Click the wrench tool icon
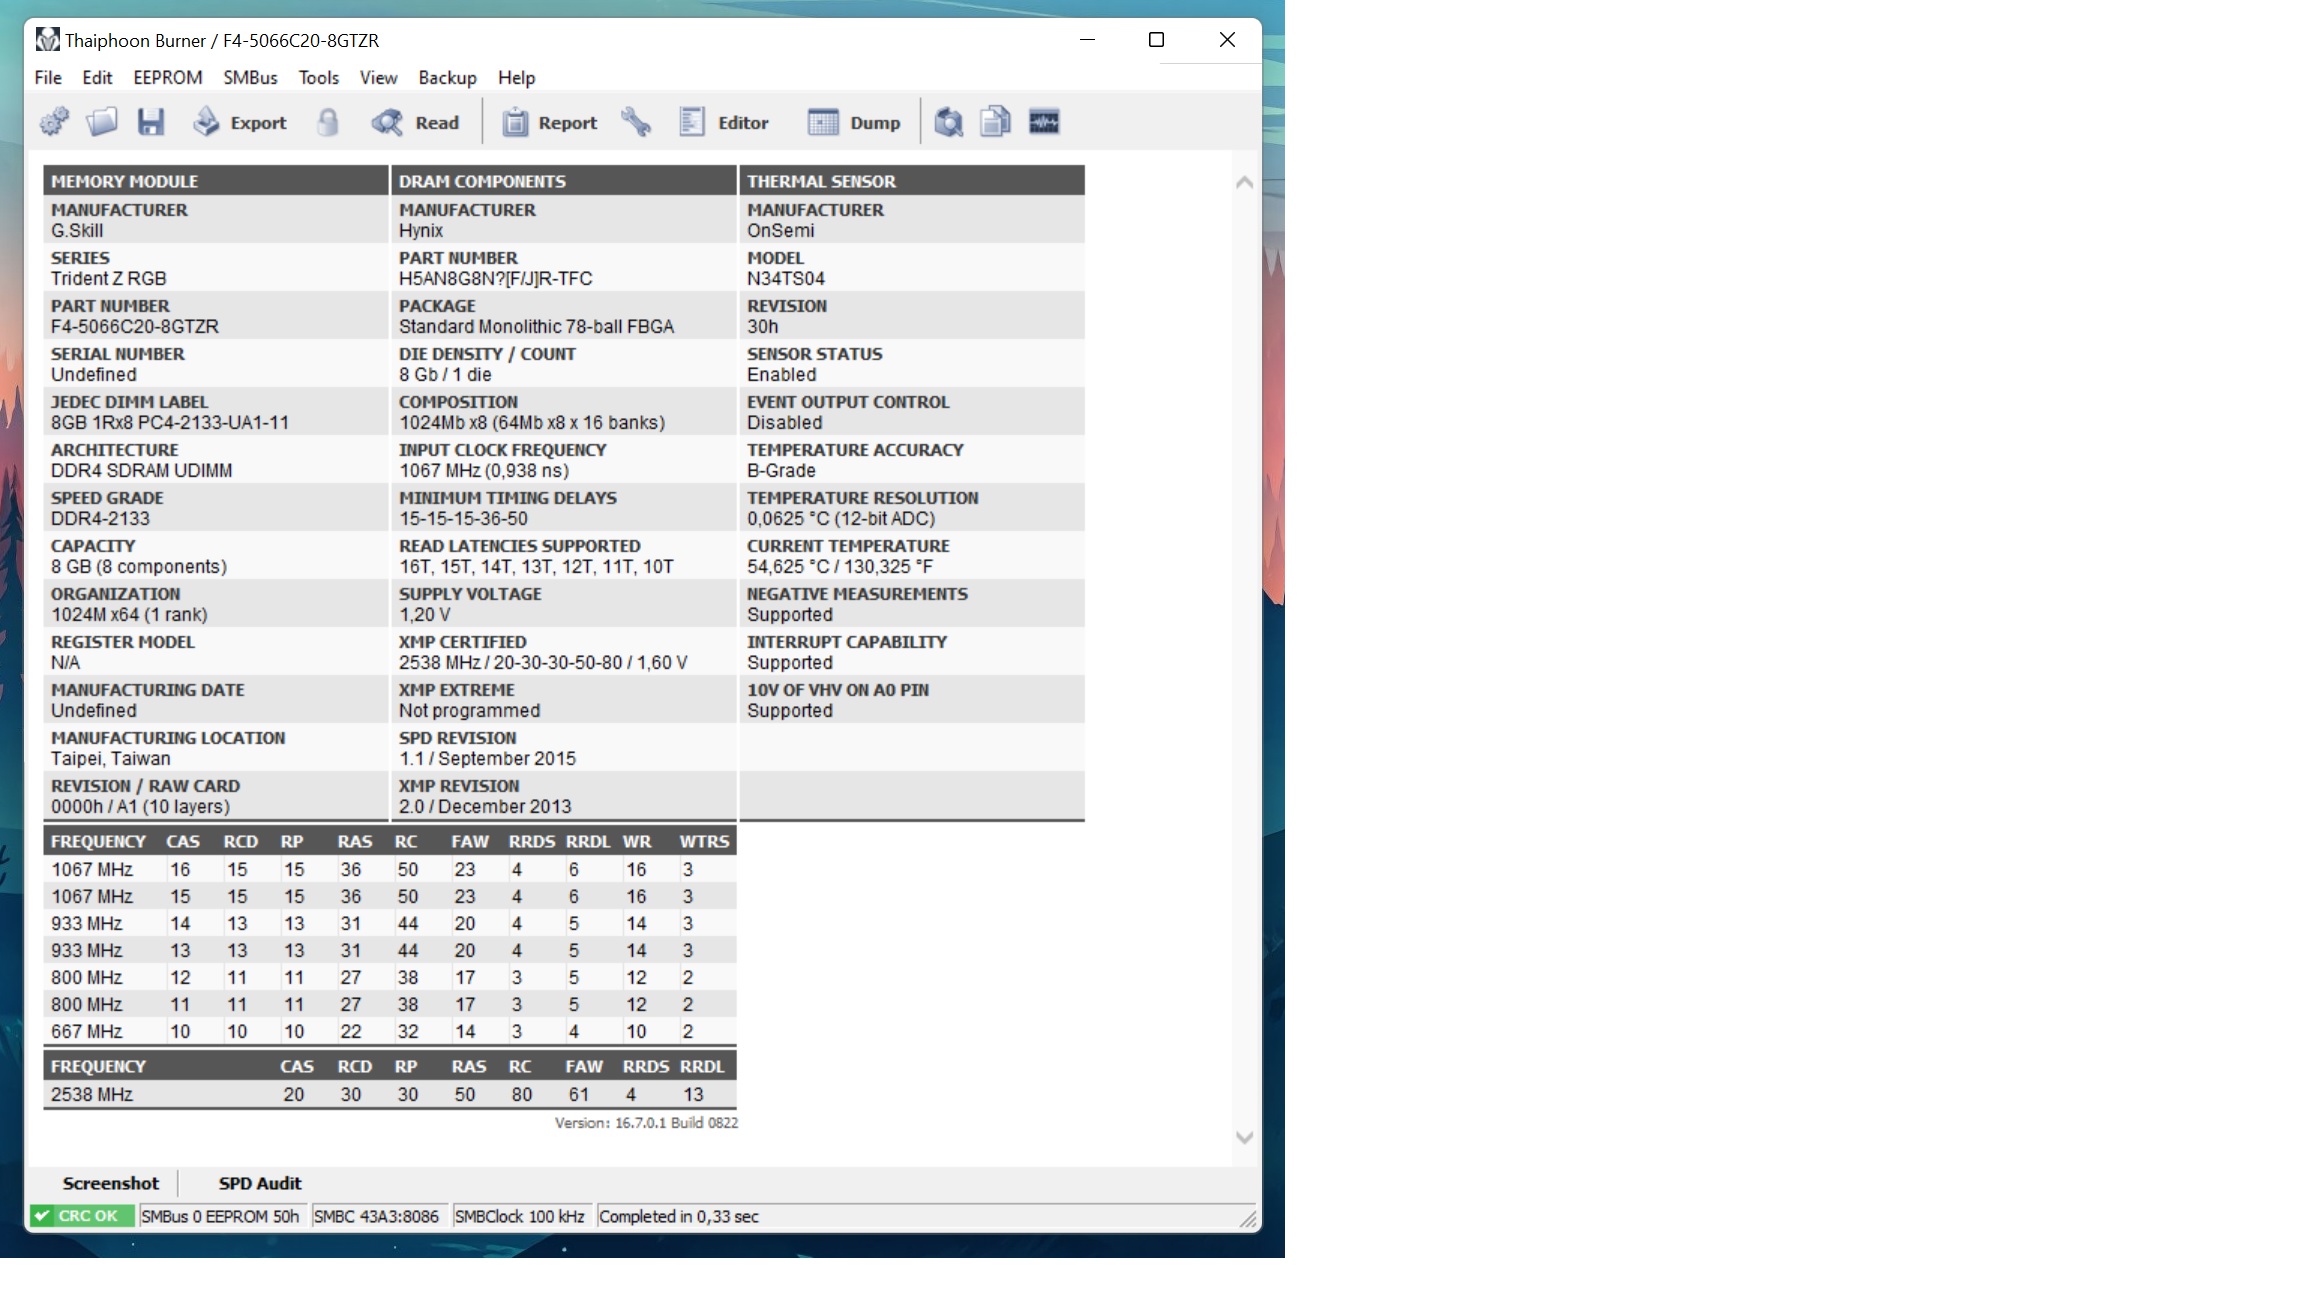The width and height of the screenshot is (2304, 1296). (x=636, y=122)
